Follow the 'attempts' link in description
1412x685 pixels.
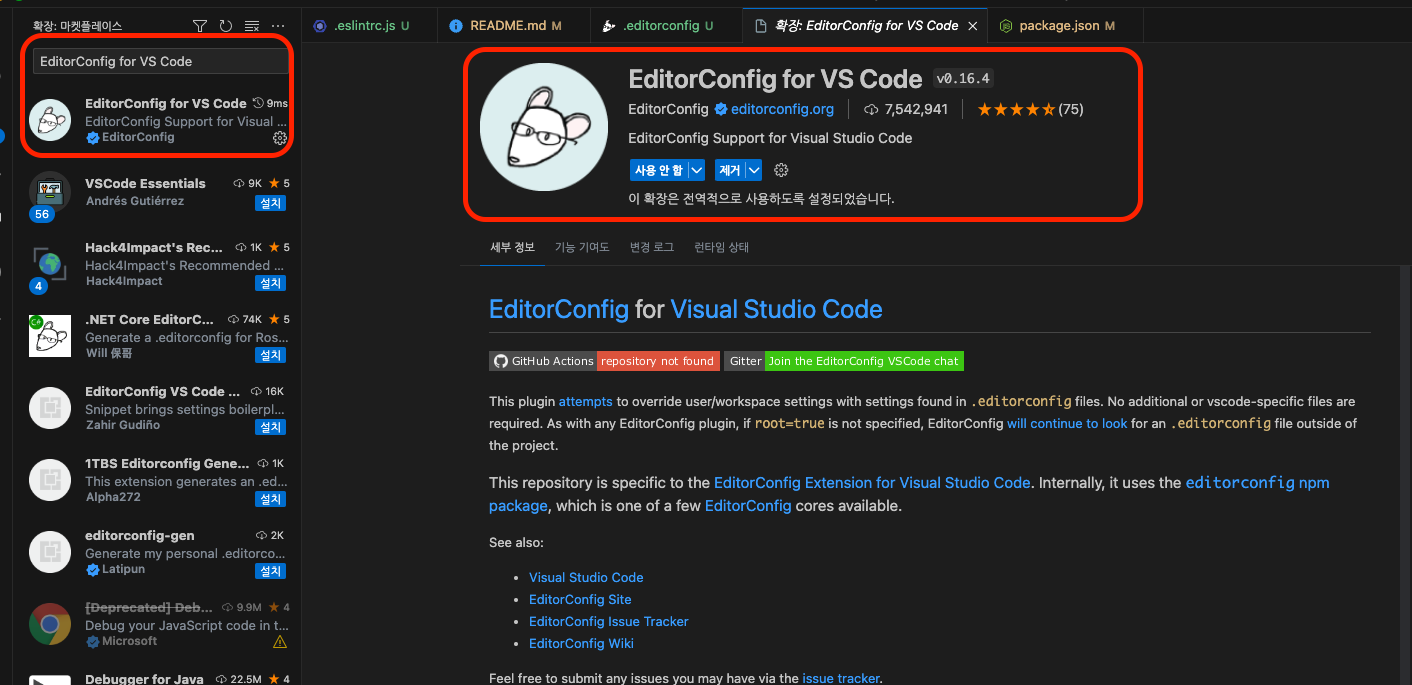point(586,401)
